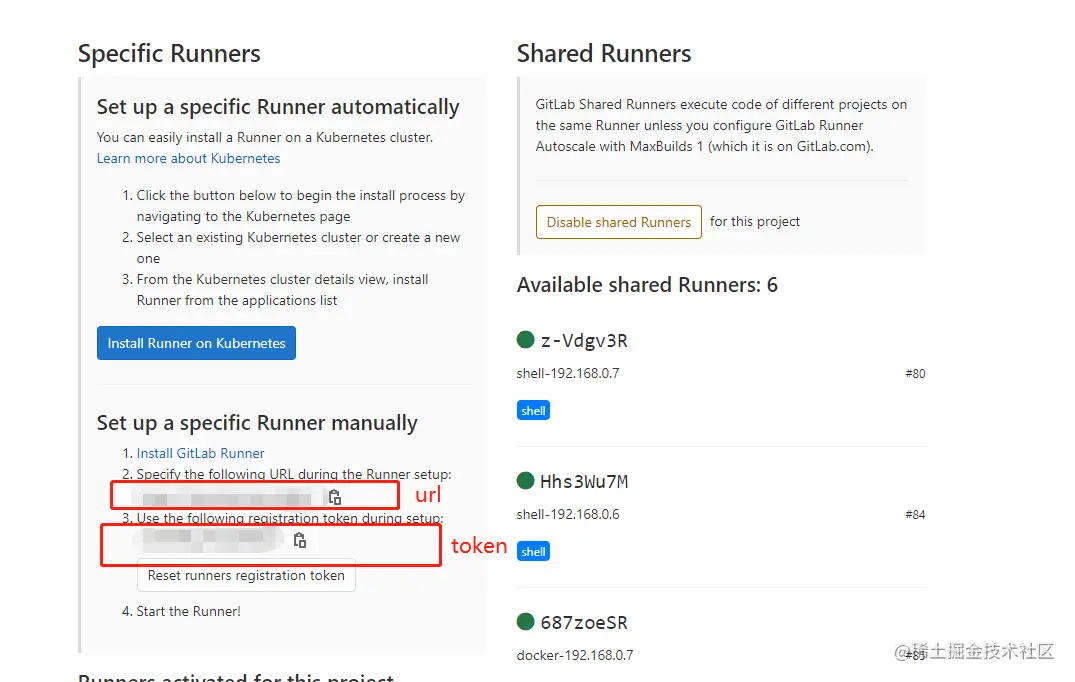Select runner name 687zoeSR
The image size is (1075, 682).
584,623
